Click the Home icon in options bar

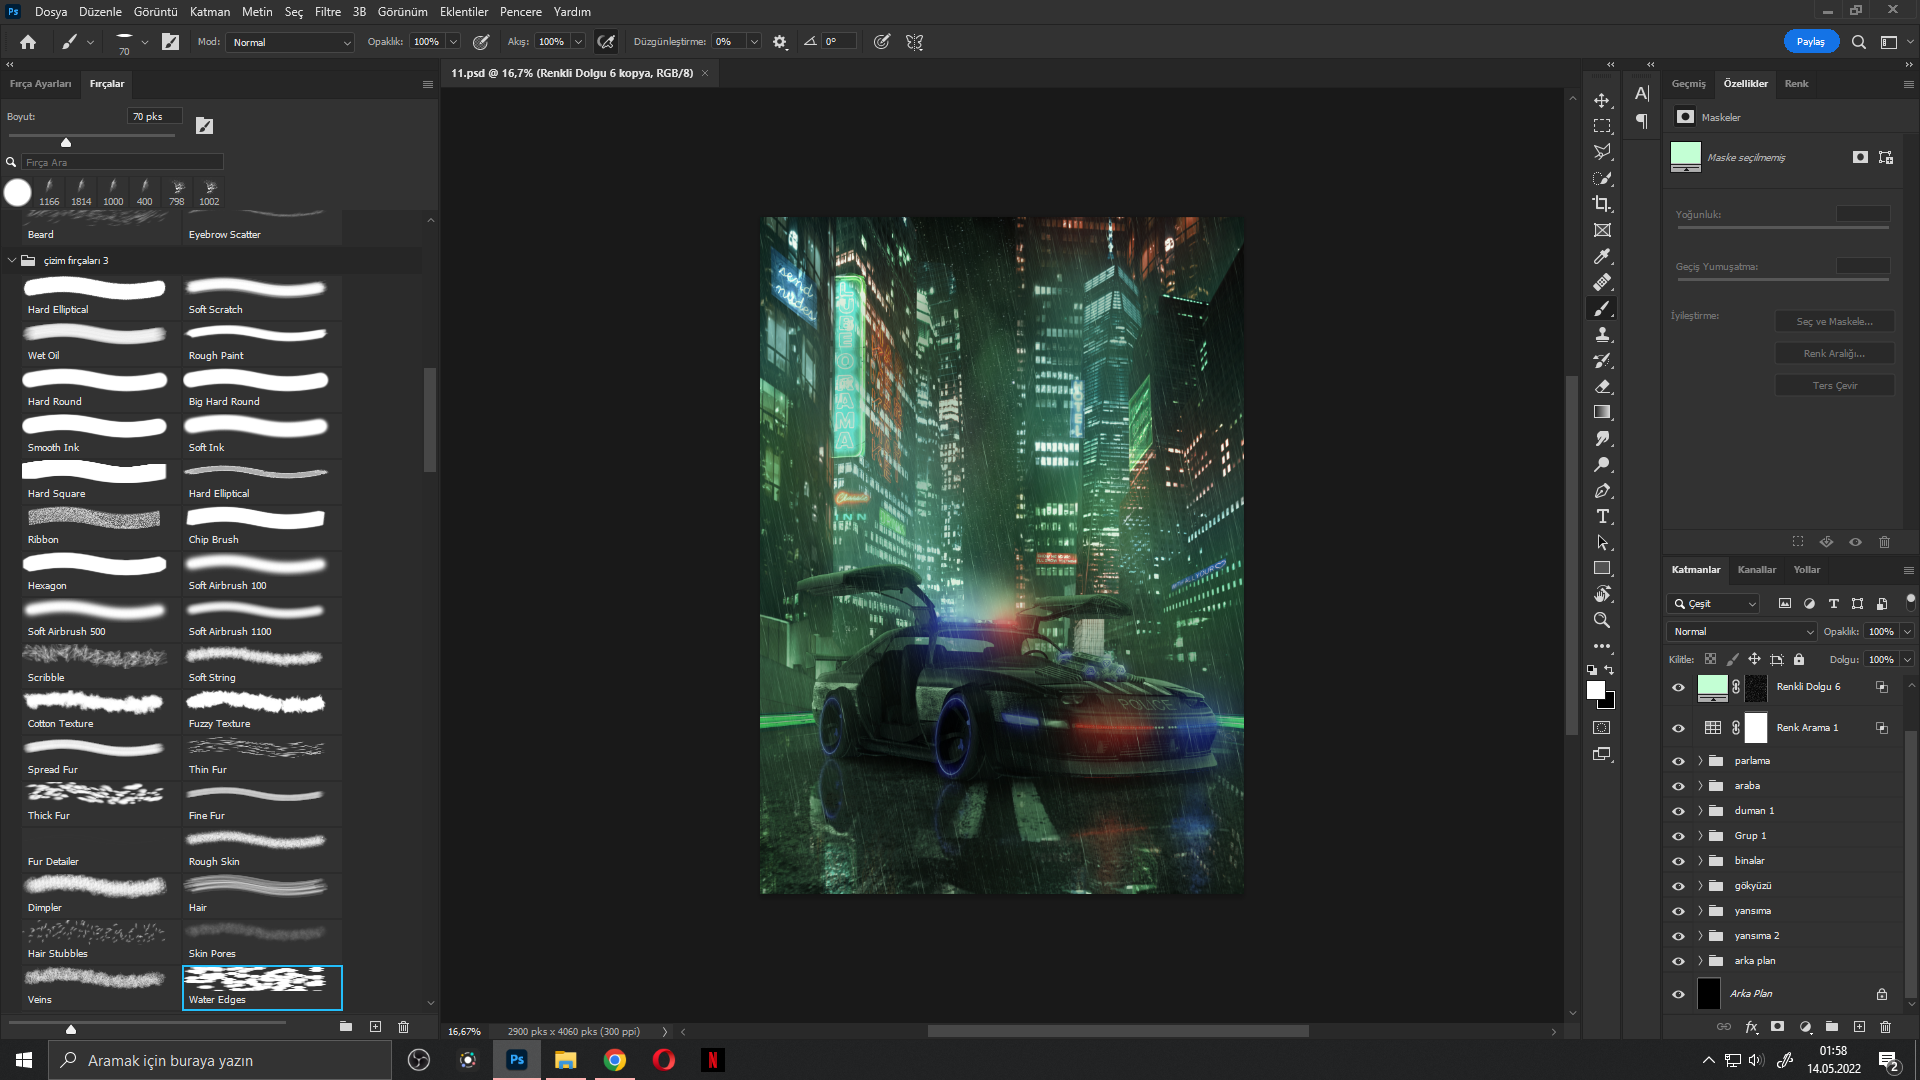pyautogui.click(x=28, y=42)
